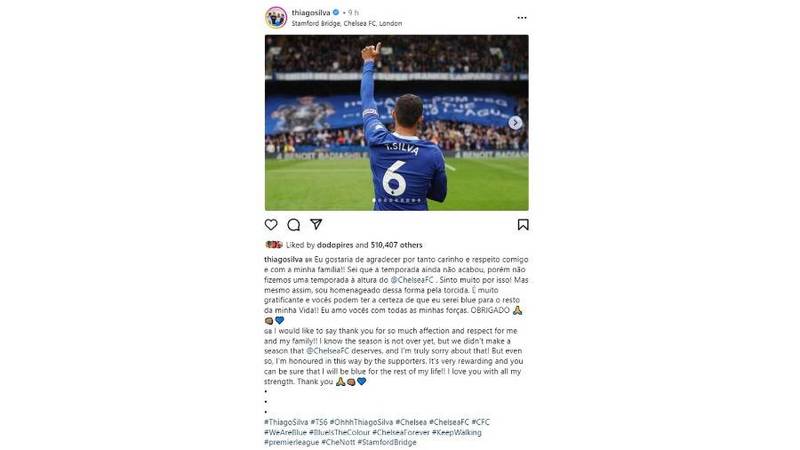Open #OhhhThiagoSilva hashtag

click(x=361, y=422)
